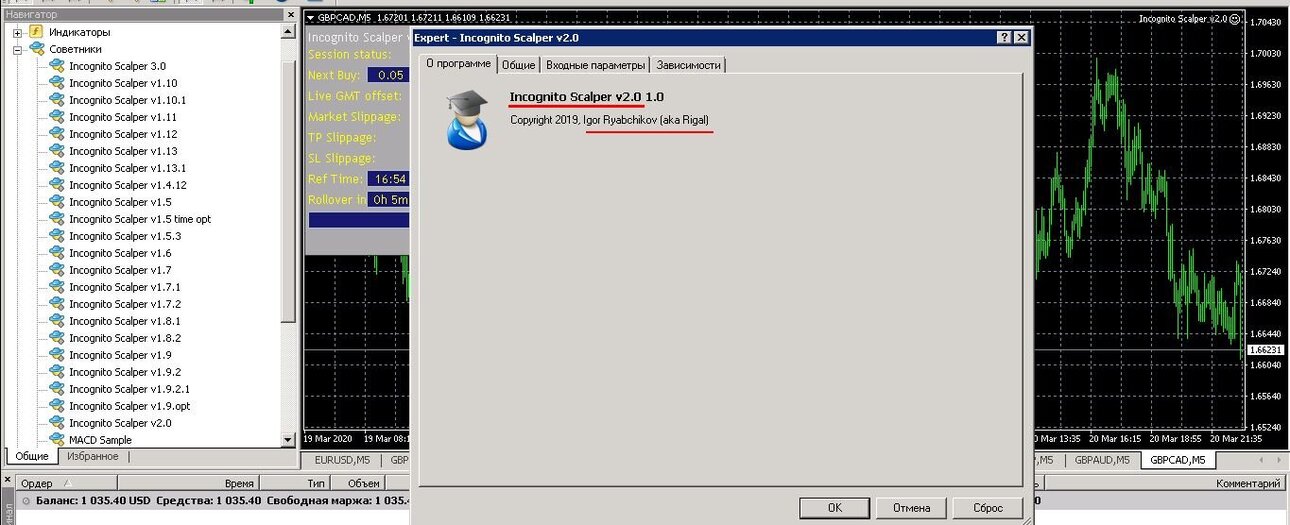This screenshot has width=1290, height=525.
Task: Select Incognito Scalper v1.8.2 in Navigator
Action: [125, 338]
